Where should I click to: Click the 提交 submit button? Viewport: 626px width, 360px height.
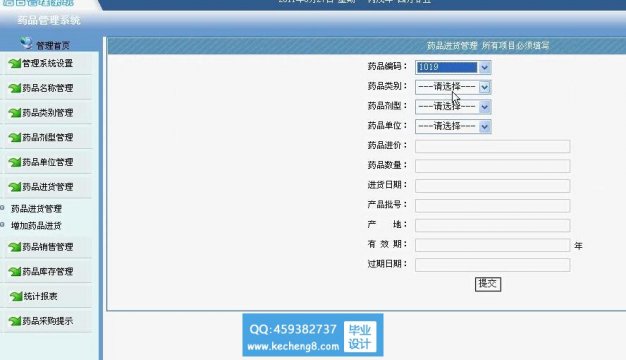(488, 284)
